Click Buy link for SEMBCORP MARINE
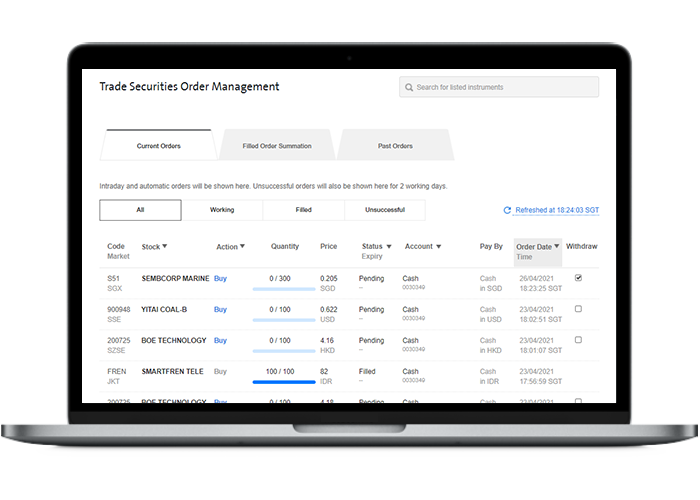Screen dimensions: 700x500 coord(220,278)
